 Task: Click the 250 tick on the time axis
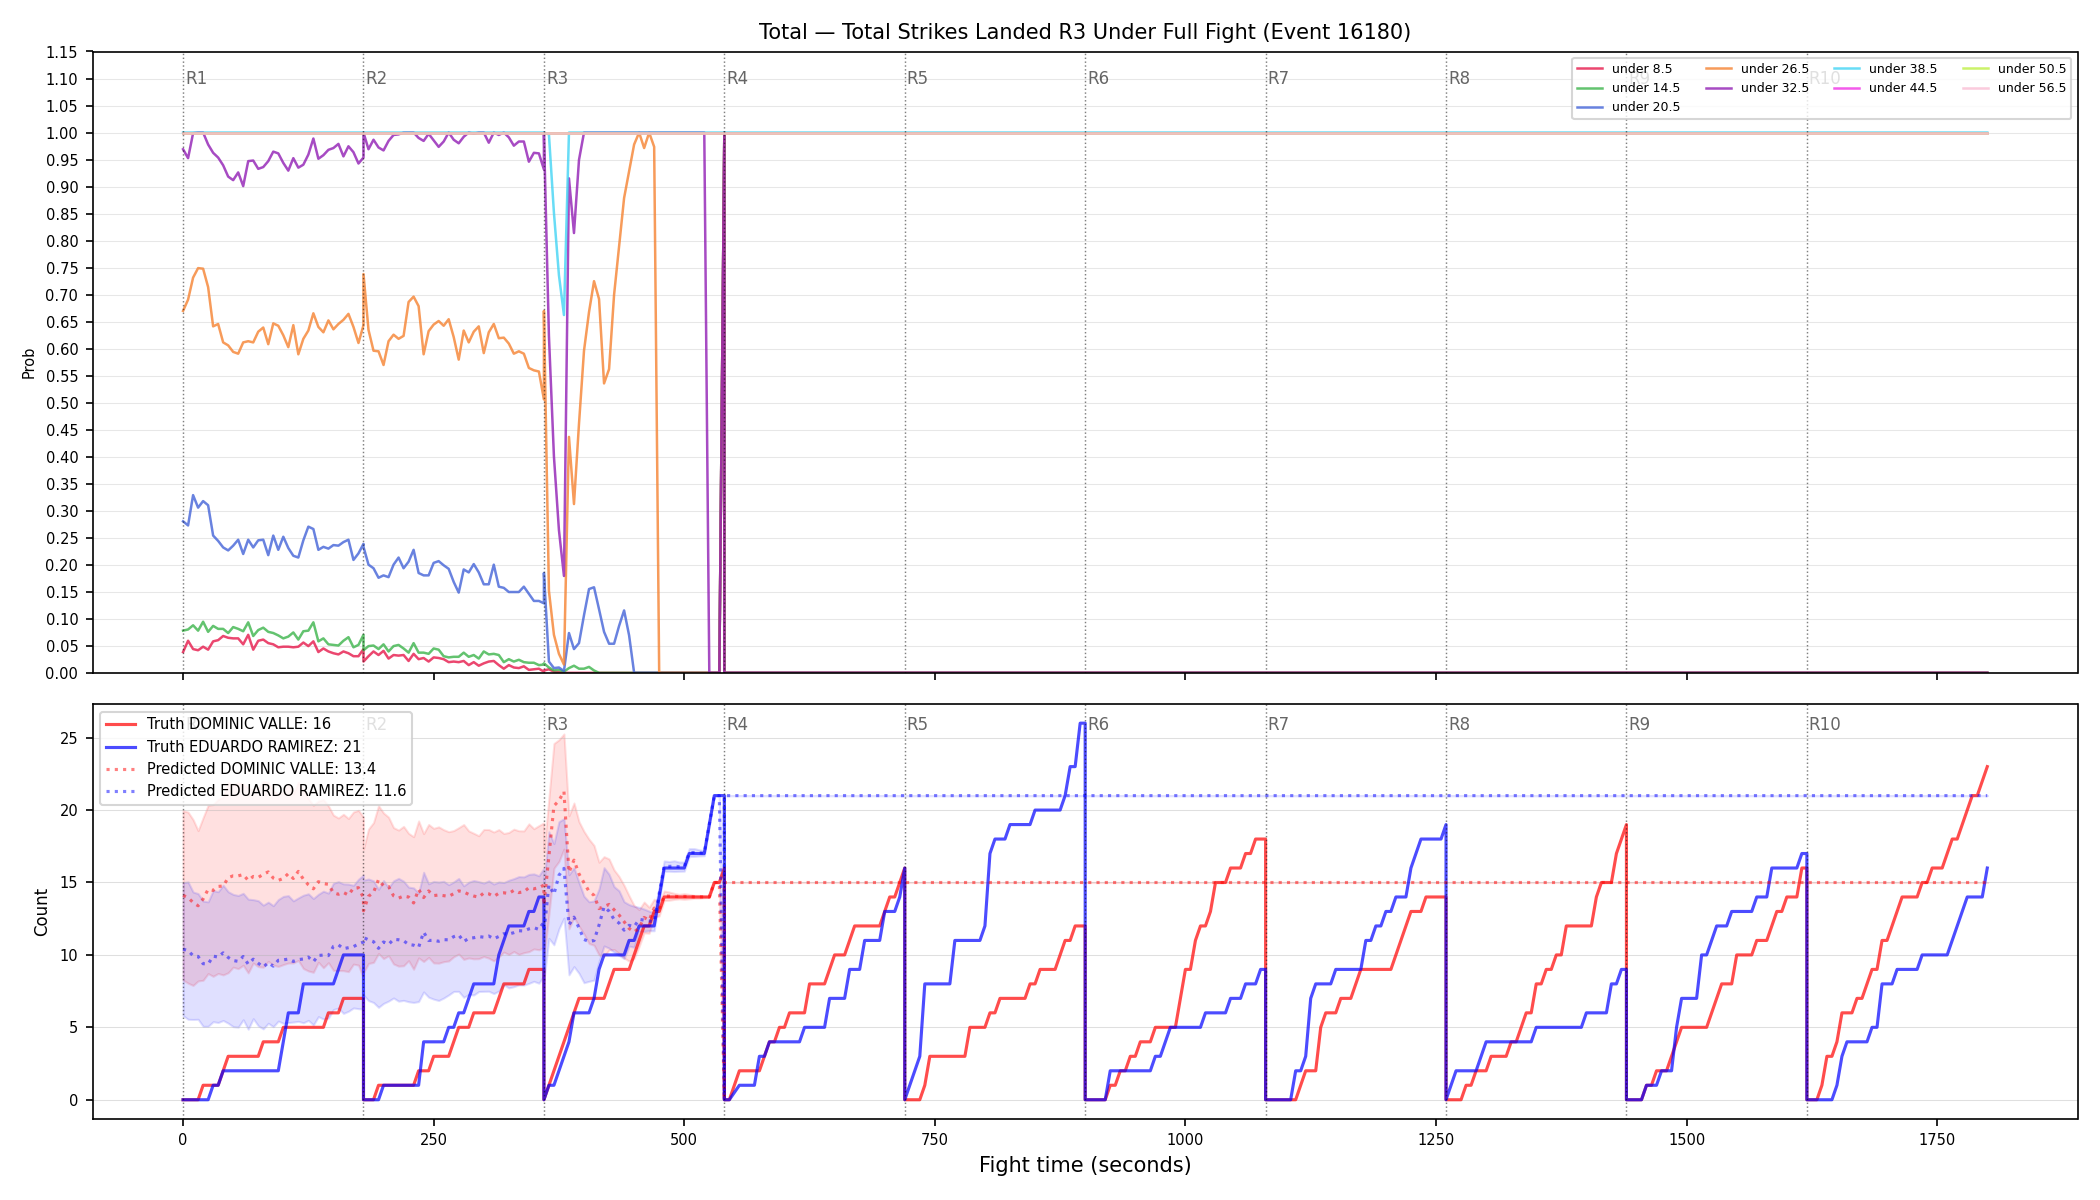click(x=433, y=1139)
